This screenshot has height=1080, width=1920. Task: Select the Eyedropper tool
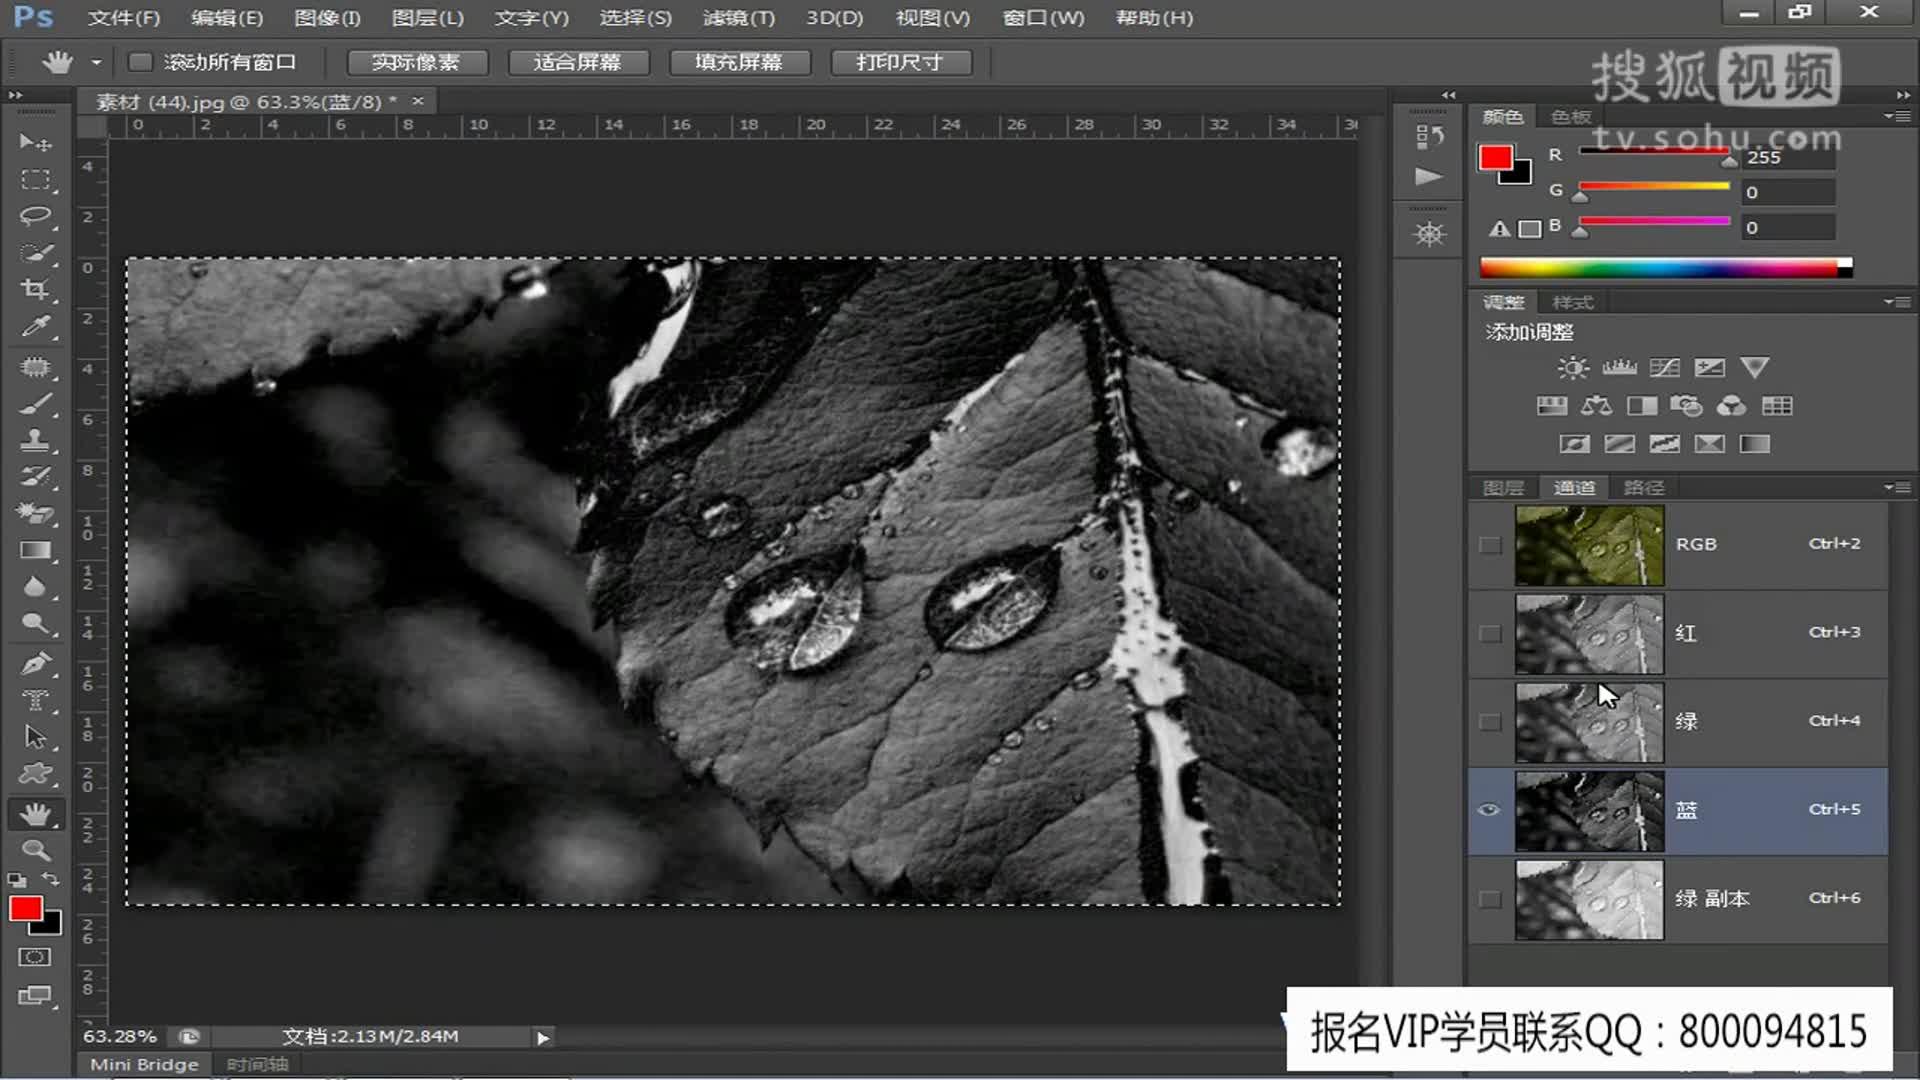coord(35,327)
